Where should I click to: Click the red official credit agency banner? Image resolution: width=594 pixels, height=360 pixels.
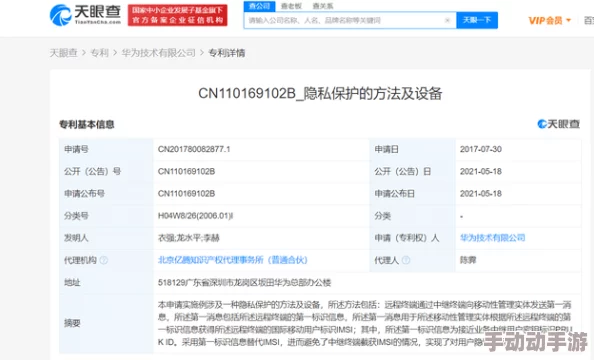pos(177,16)
